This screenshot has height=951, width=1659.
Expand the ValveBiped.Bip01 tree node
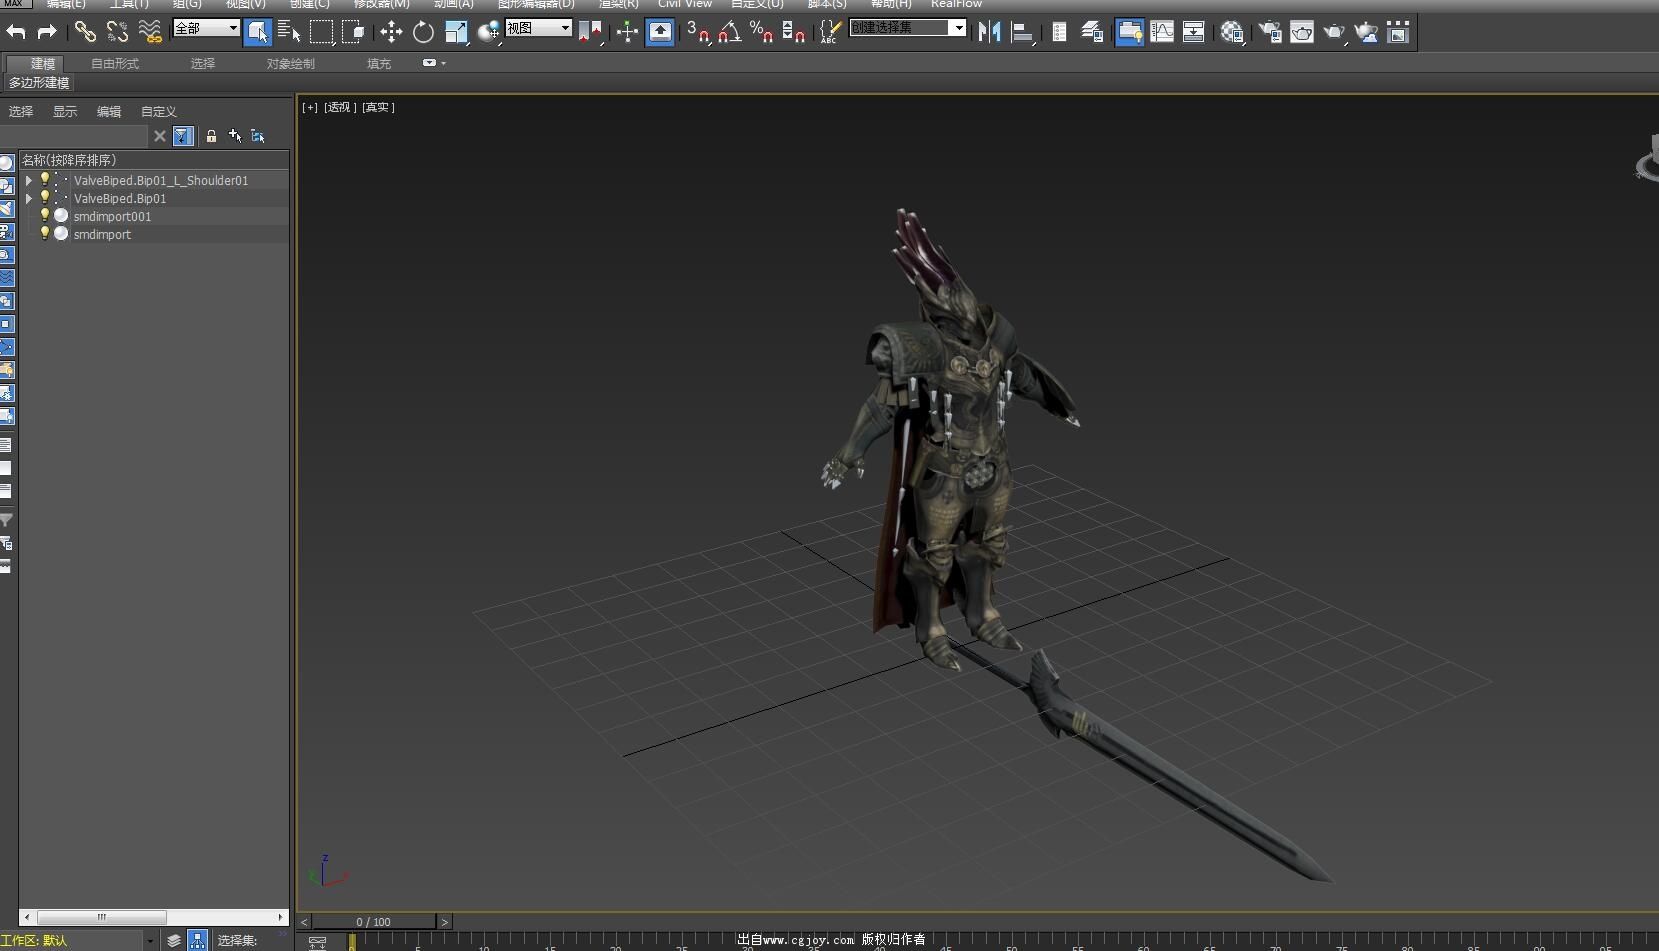coord(29,199)
